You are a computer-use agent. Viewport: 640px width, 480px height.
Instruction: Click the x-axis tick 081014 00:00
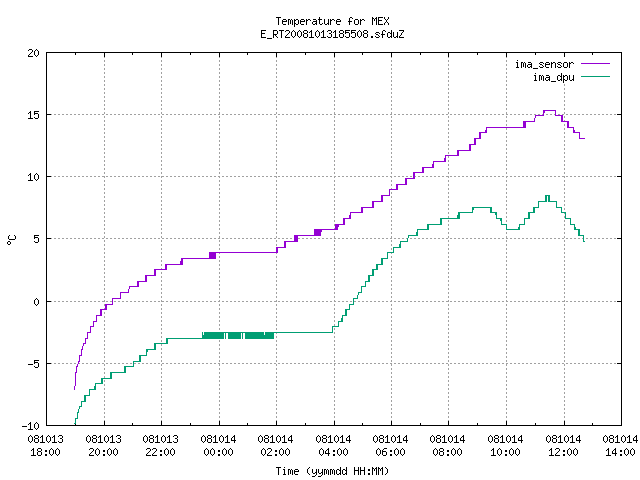coord(218,446)
